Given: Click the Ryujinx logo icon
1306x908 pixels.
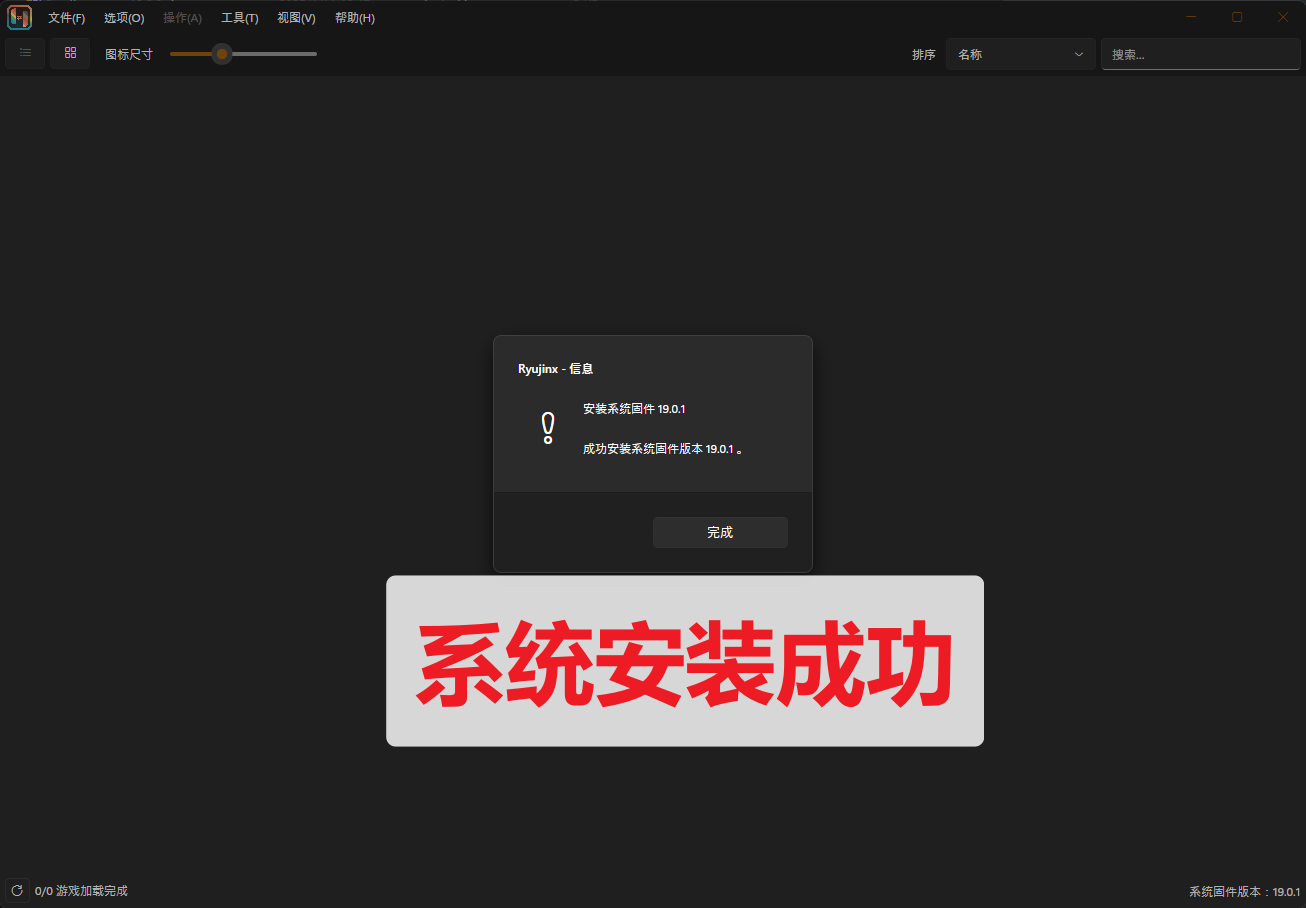Looking at the screenshot, I should (x=20, y=18).
